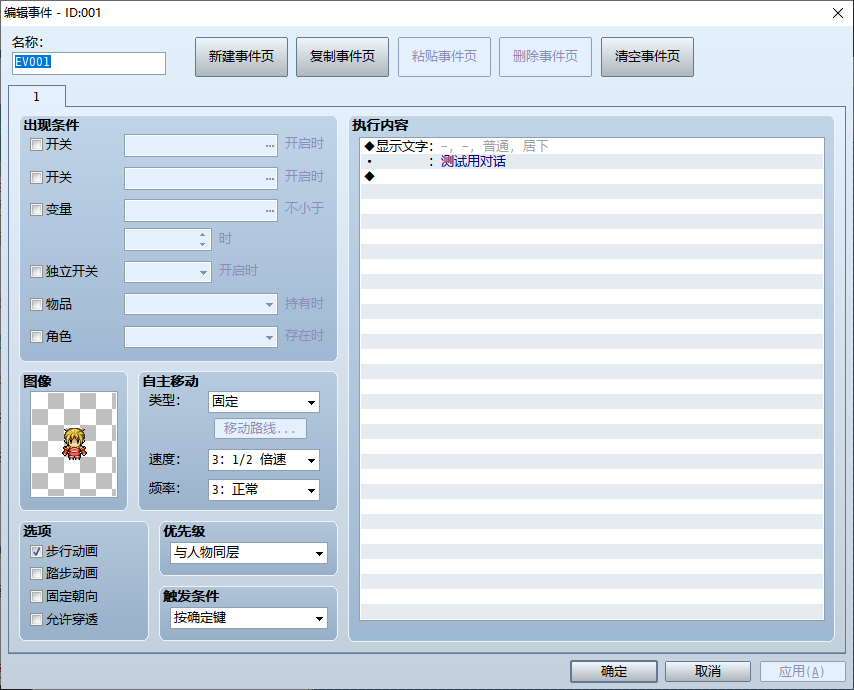Uncheck the 步行动画 option
This screenshot has width=854, height=690.
[36, 552]
